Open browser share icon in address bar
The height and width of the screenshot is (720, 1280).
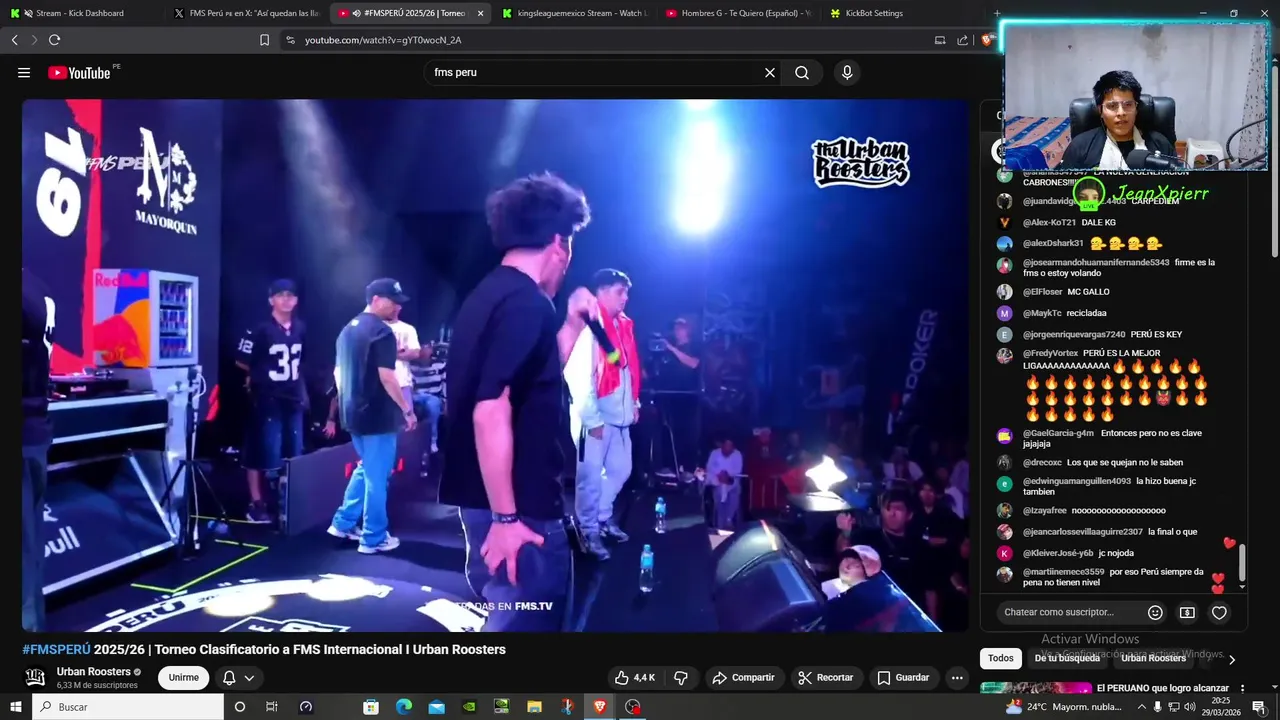coord(962,40)
